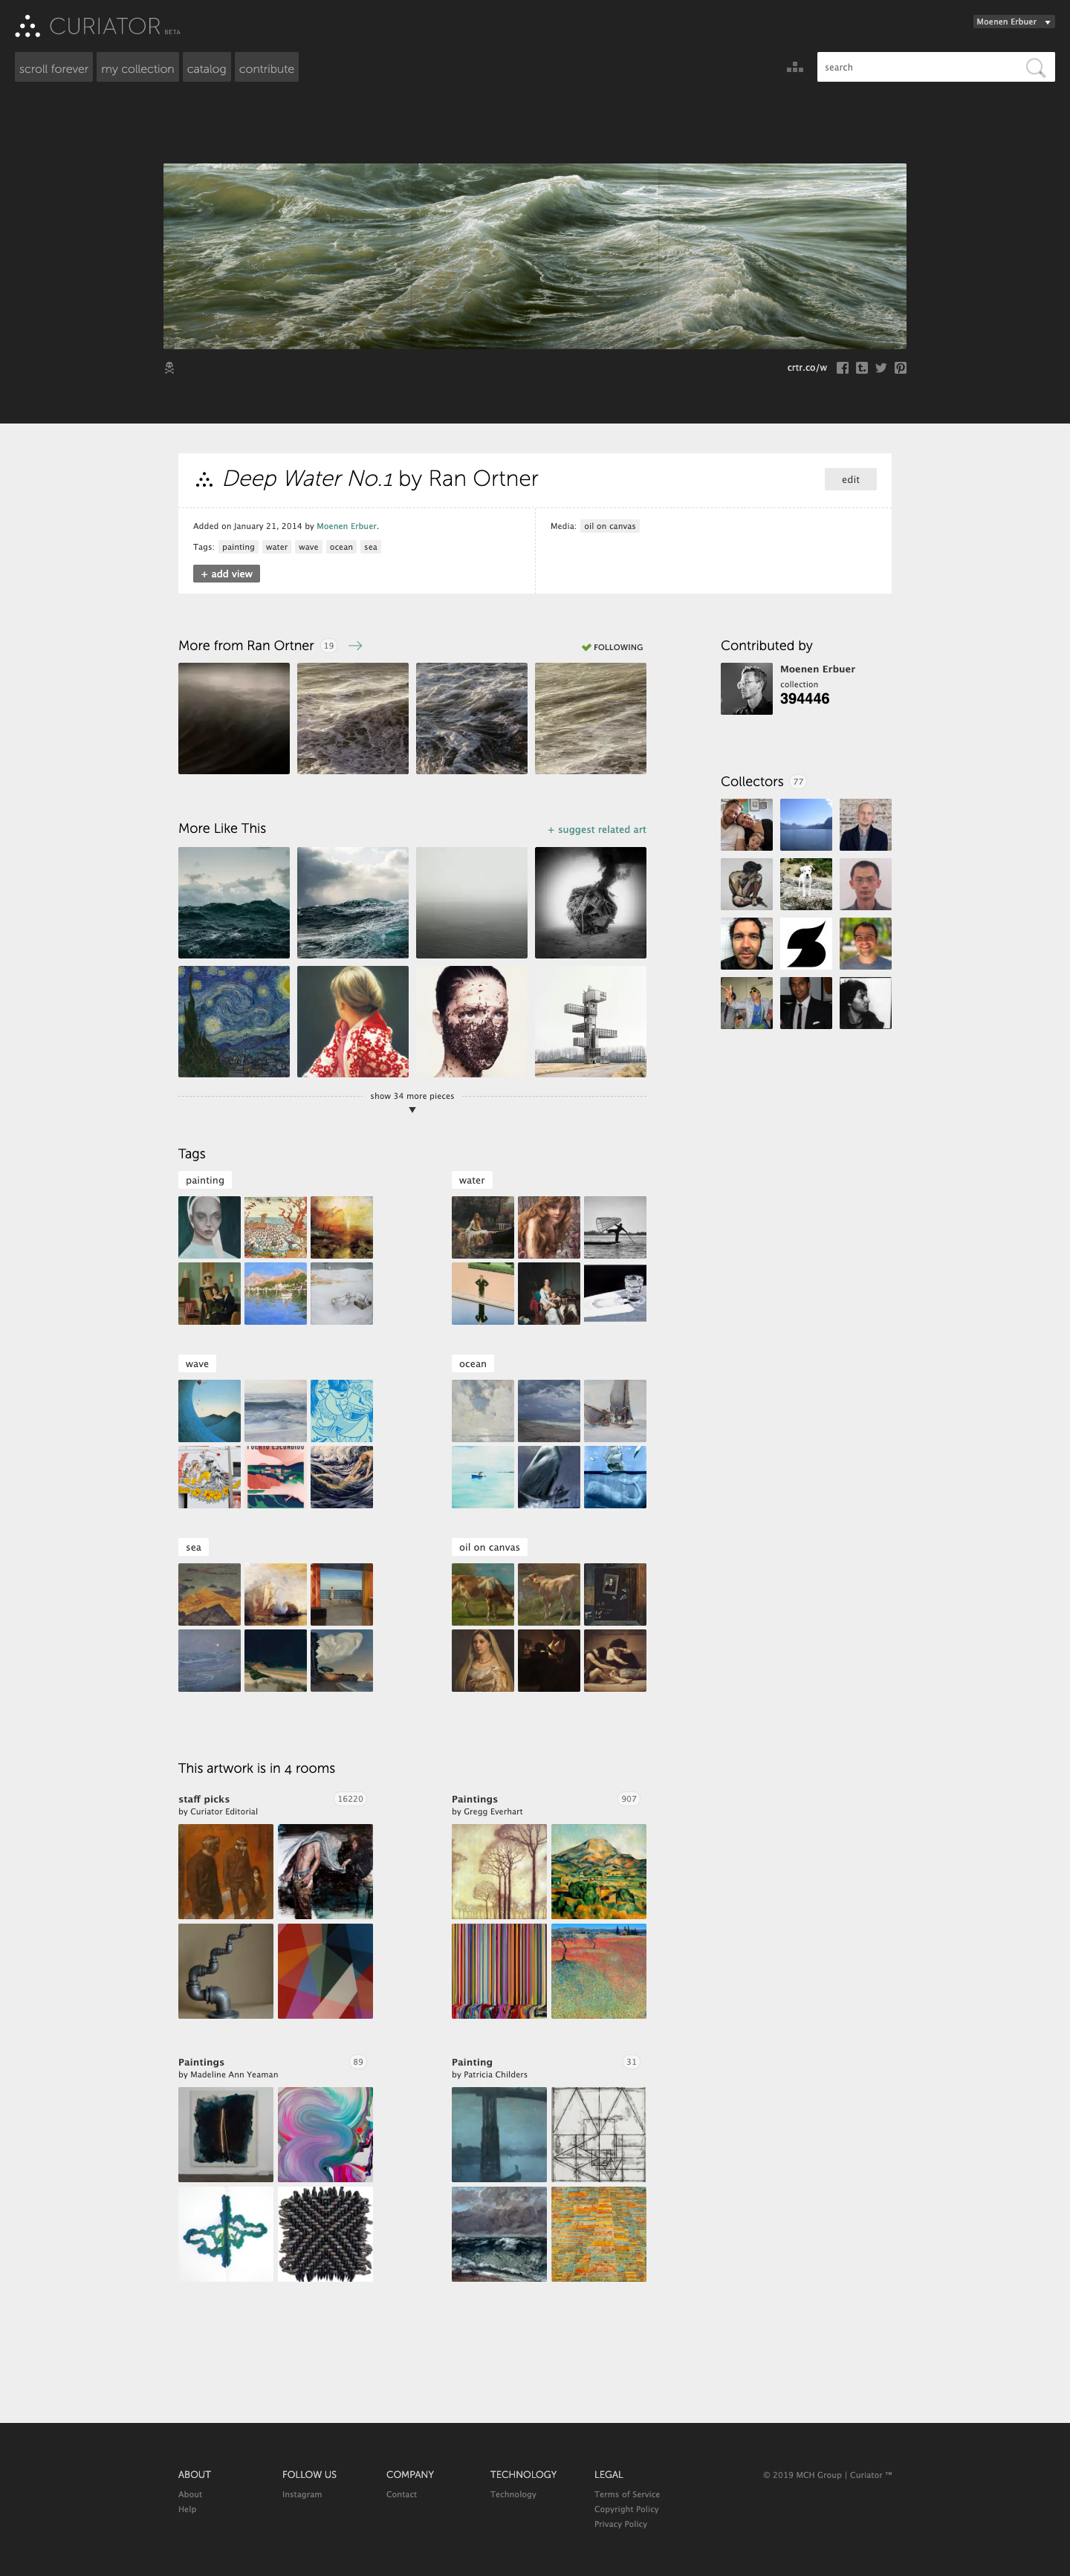Screen dimensions: 1070x2576
Task: Click suggest related art link
Action: [x=596, y=830]
